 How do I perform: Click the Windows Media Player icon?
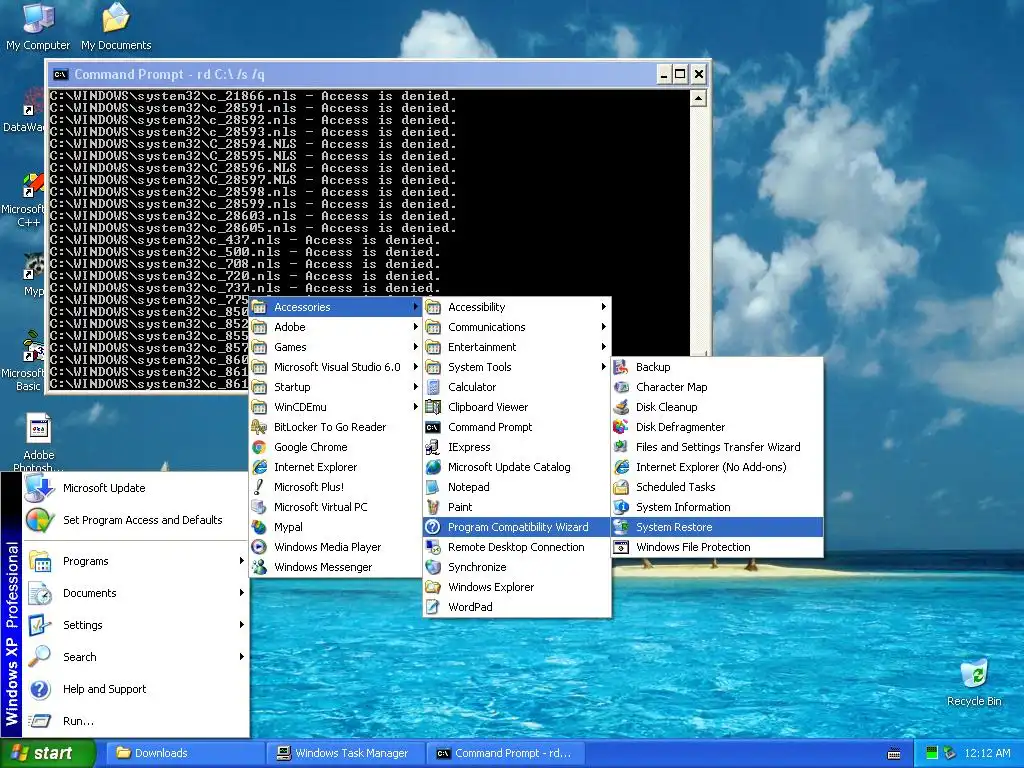point(259,547)
